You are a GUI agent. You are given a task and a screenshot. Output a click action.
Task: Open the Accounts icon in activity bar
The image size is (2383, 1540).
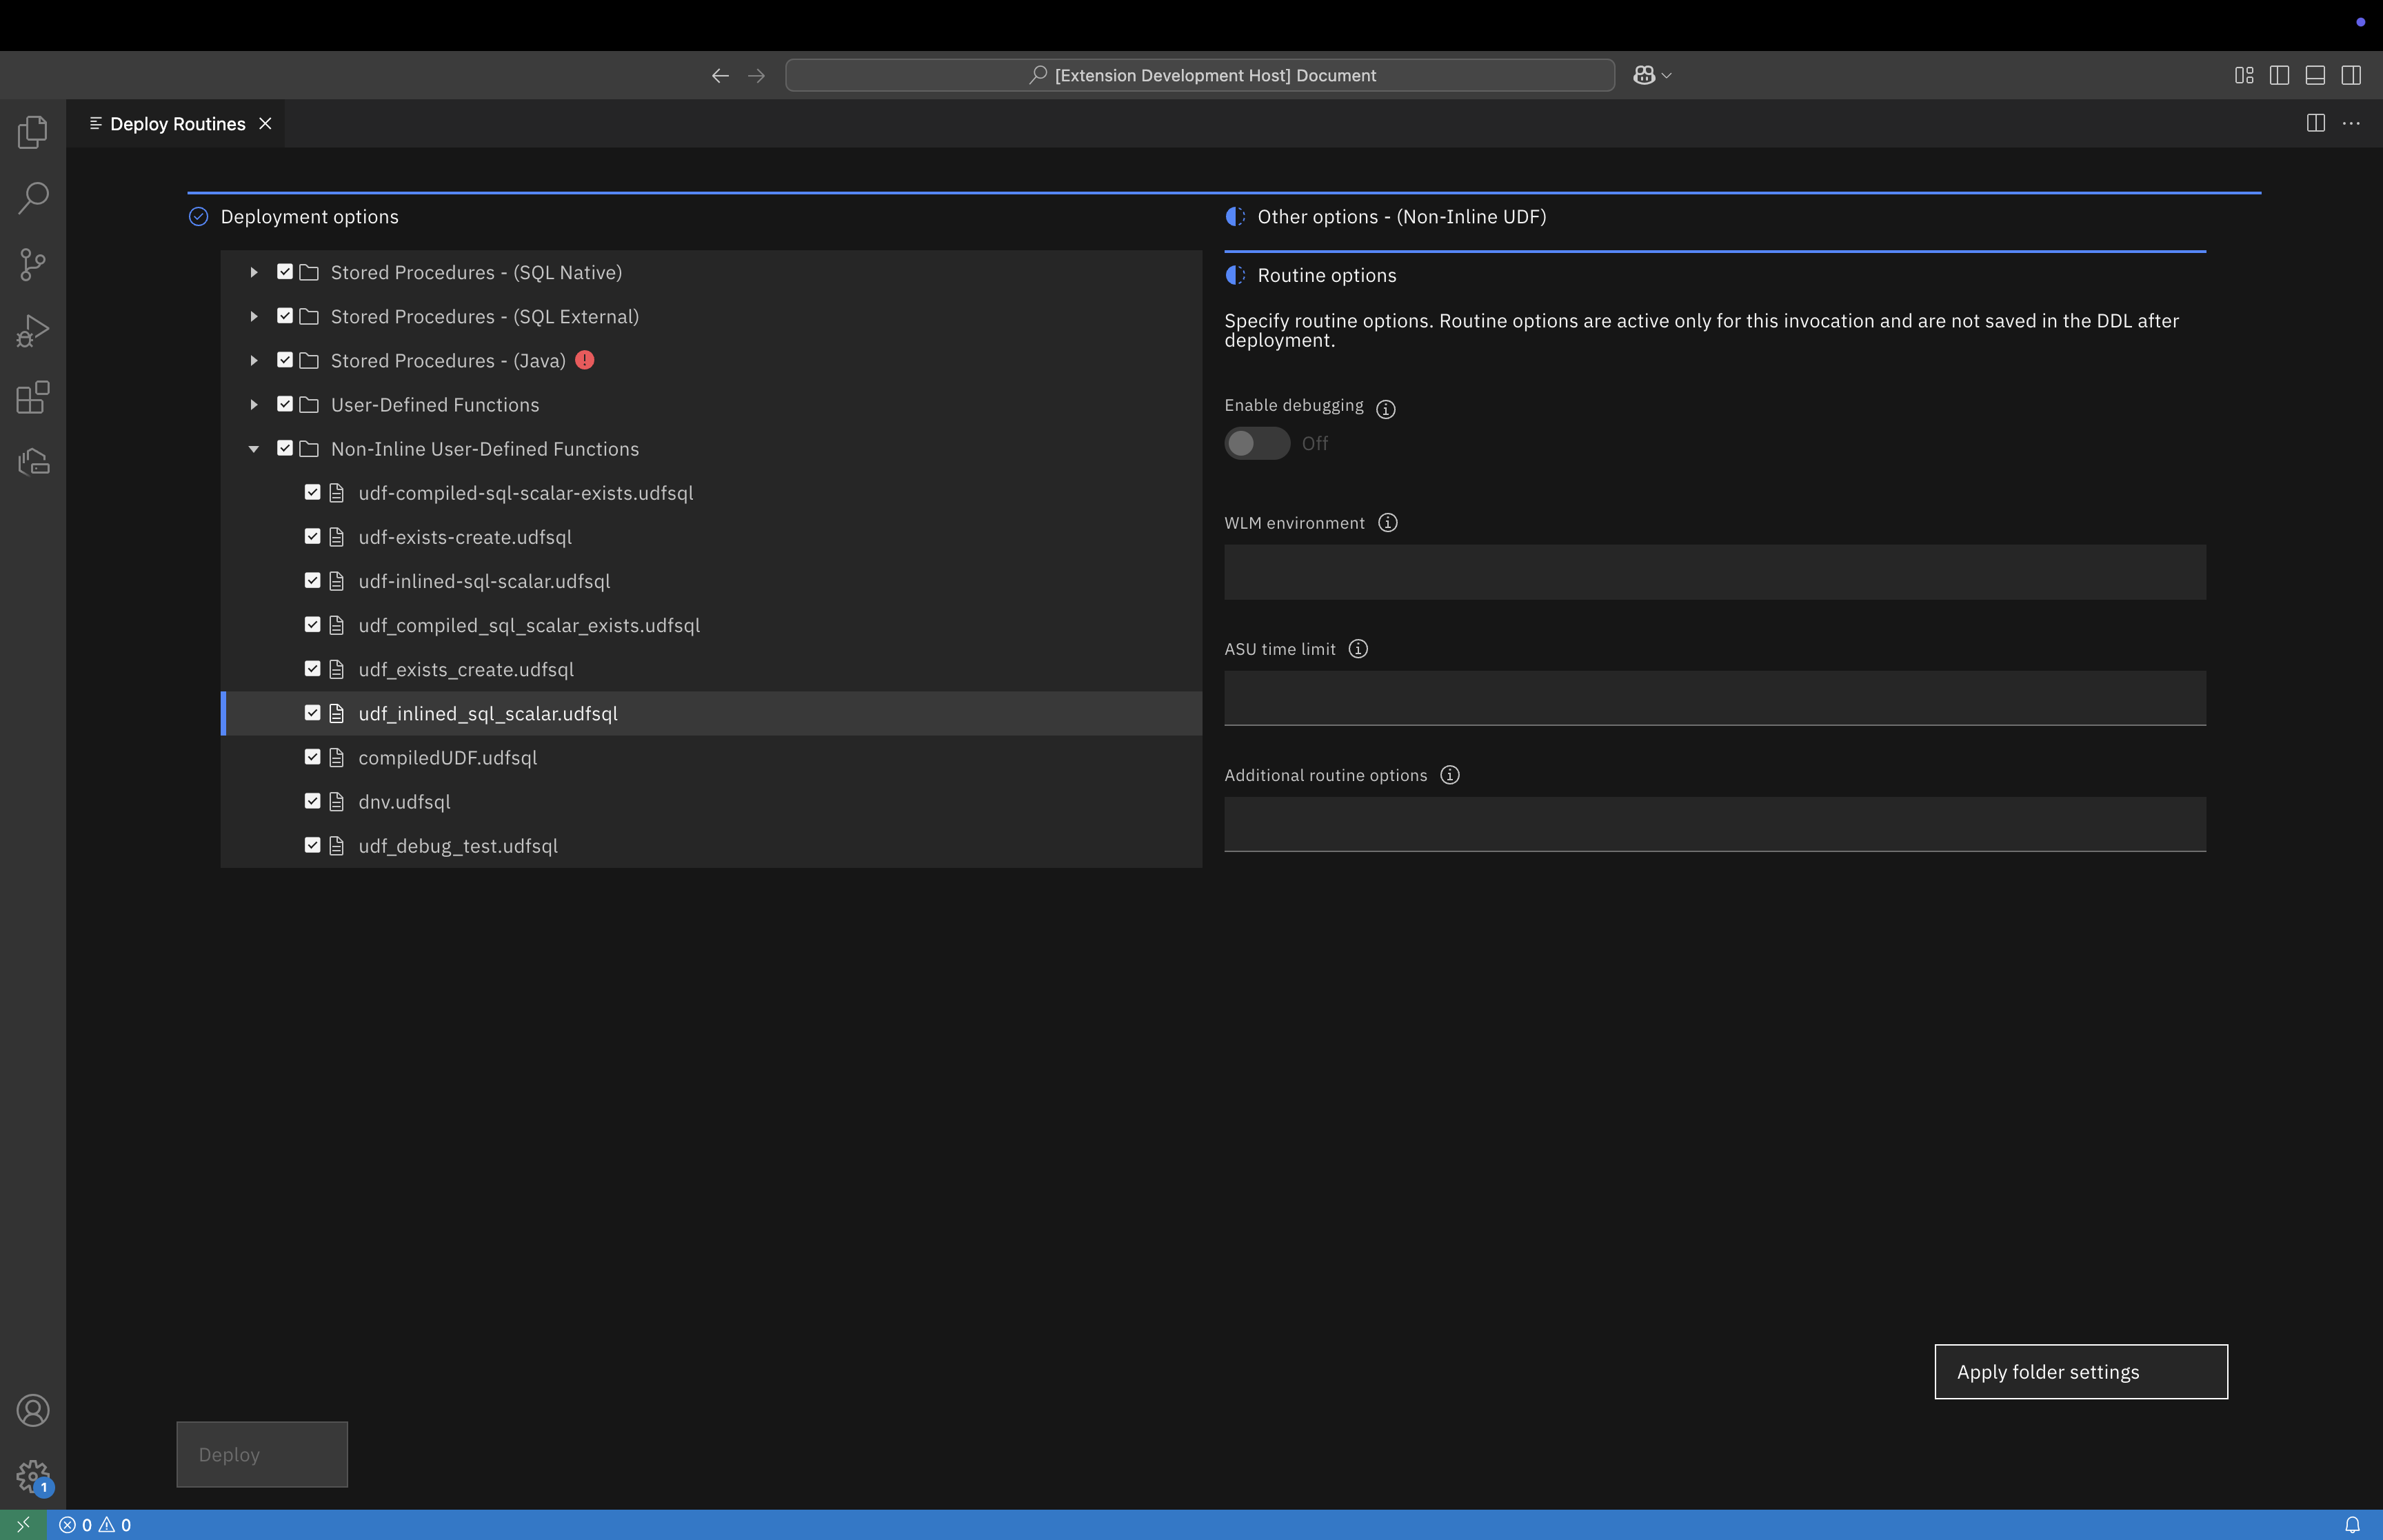32,1410
